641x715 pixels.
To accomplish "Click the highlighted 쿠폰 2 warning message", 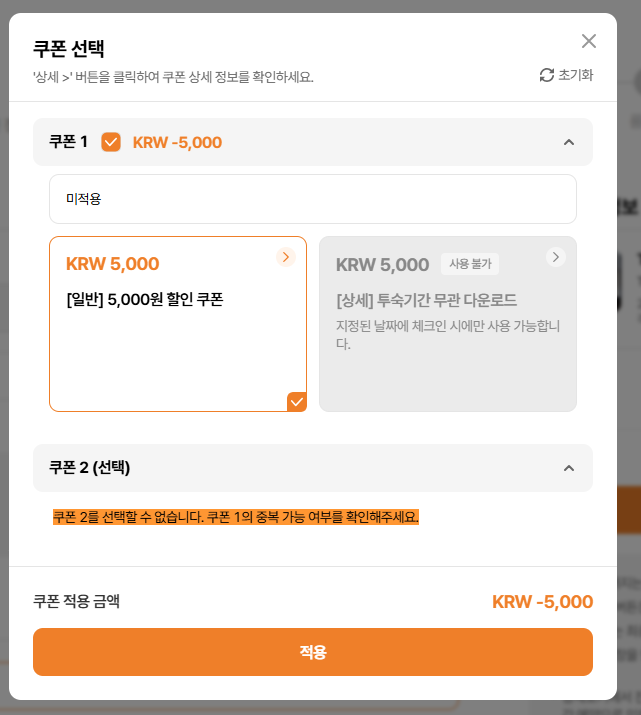I will (x=236, y=517).
